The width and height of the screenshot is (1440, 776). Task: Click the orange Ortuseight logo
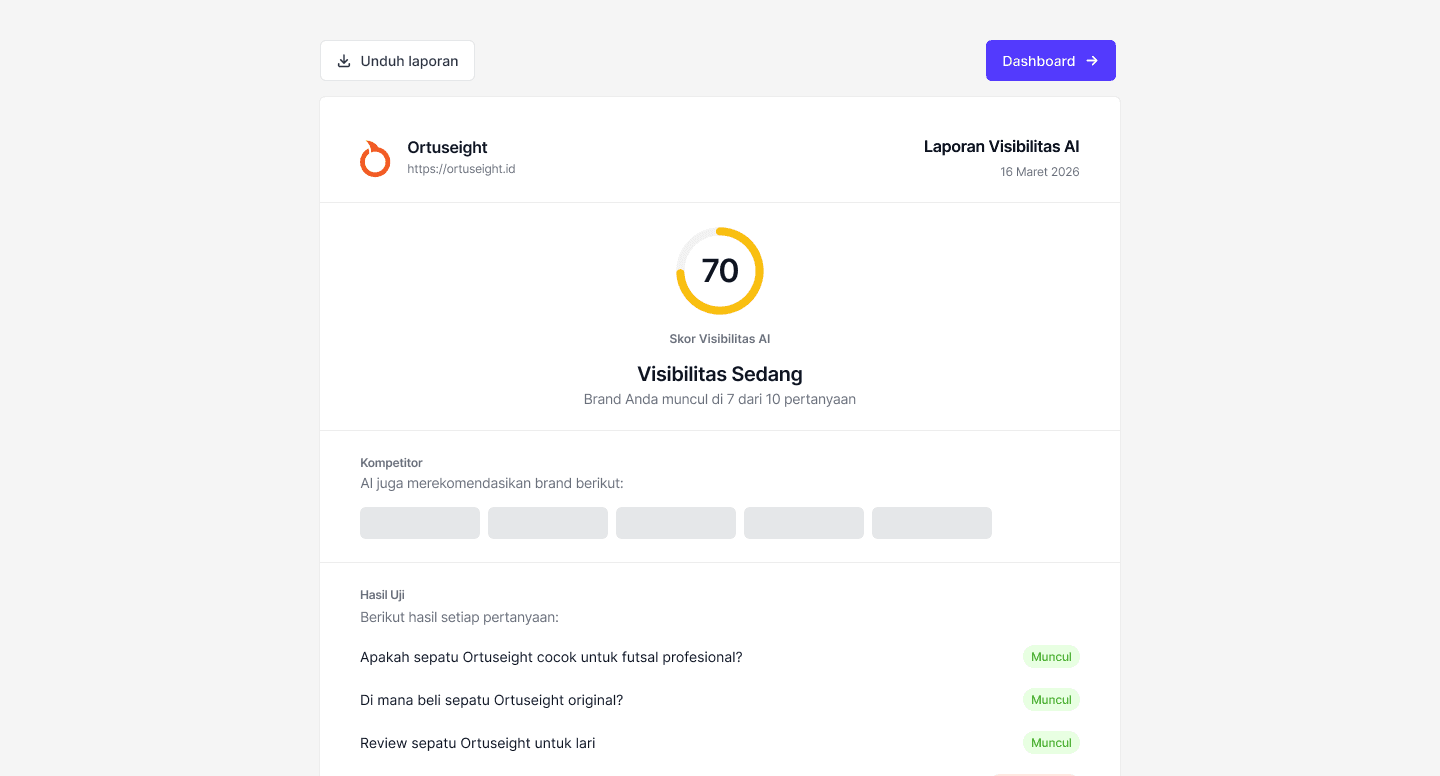(375, 158)
